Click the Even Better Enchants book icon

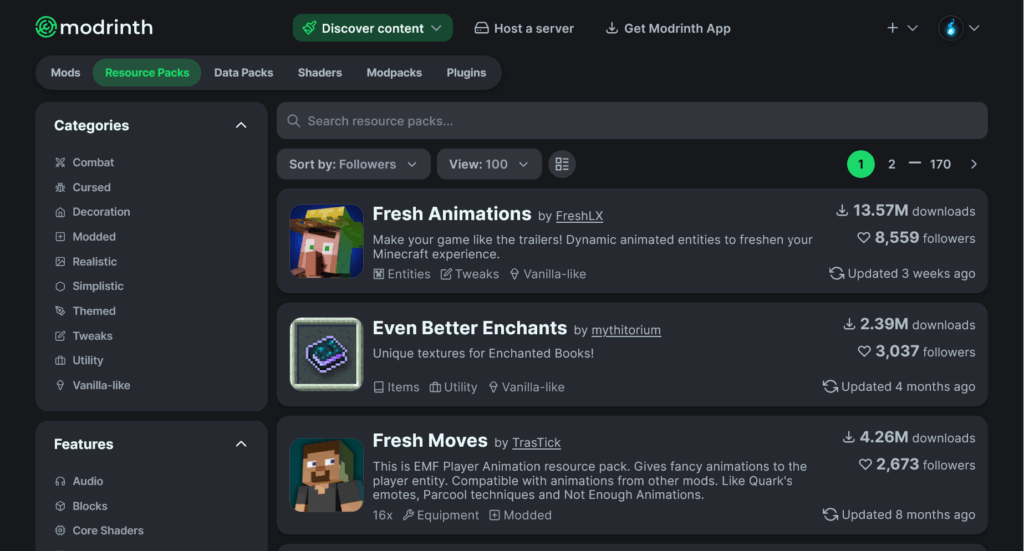(326, 354)
